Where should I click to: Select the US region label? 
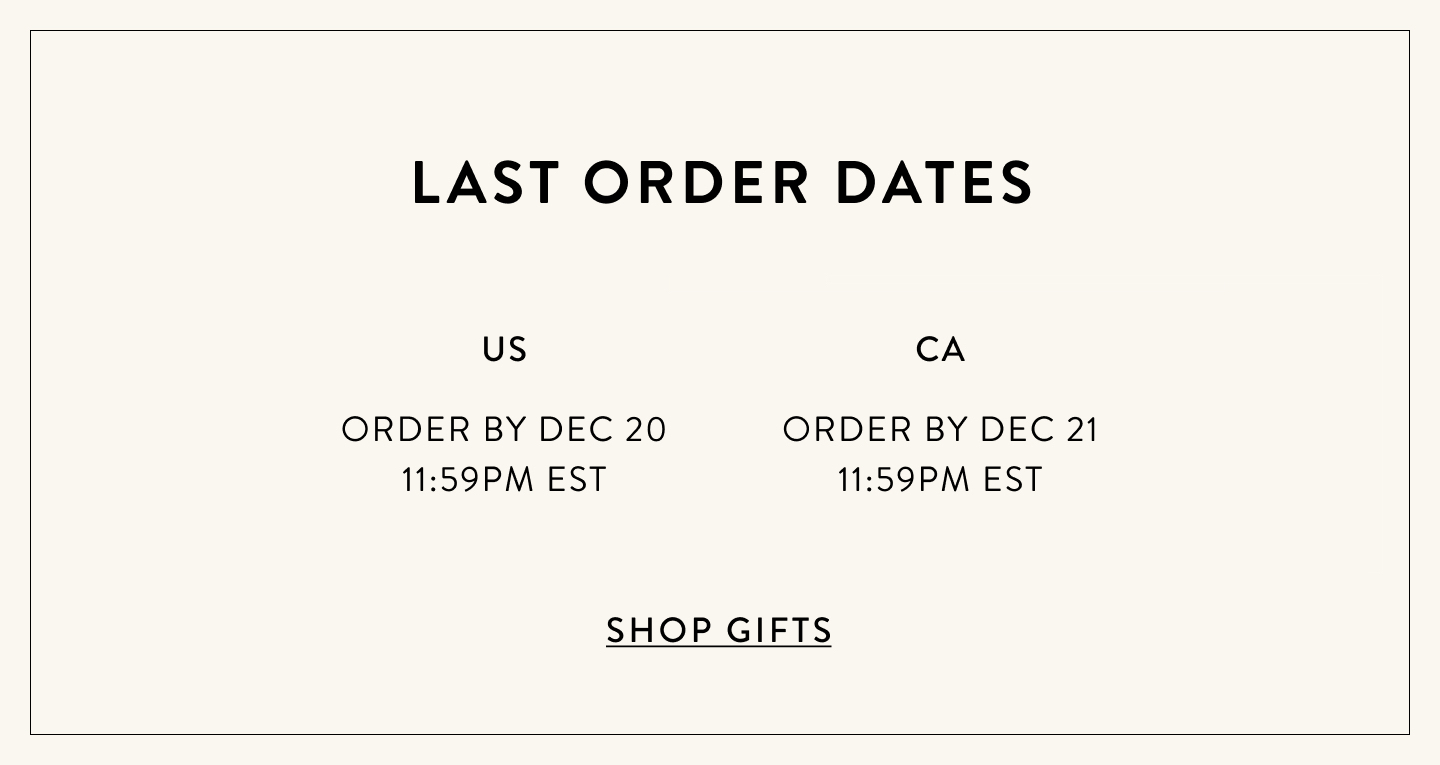(505, 349)
